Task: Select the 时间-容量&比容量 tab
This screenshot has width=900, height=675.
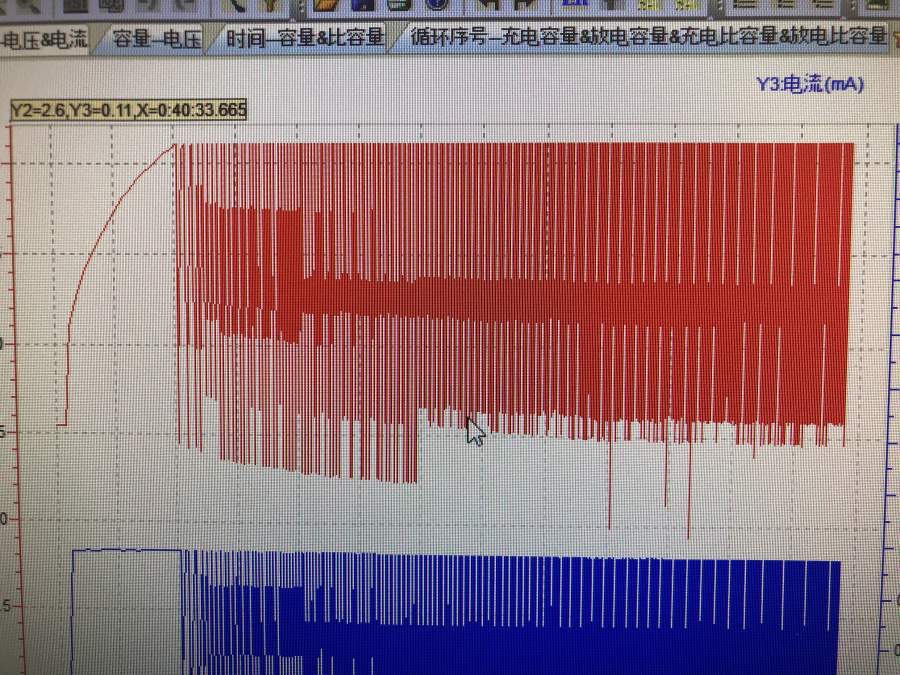Action: (304, 38)
